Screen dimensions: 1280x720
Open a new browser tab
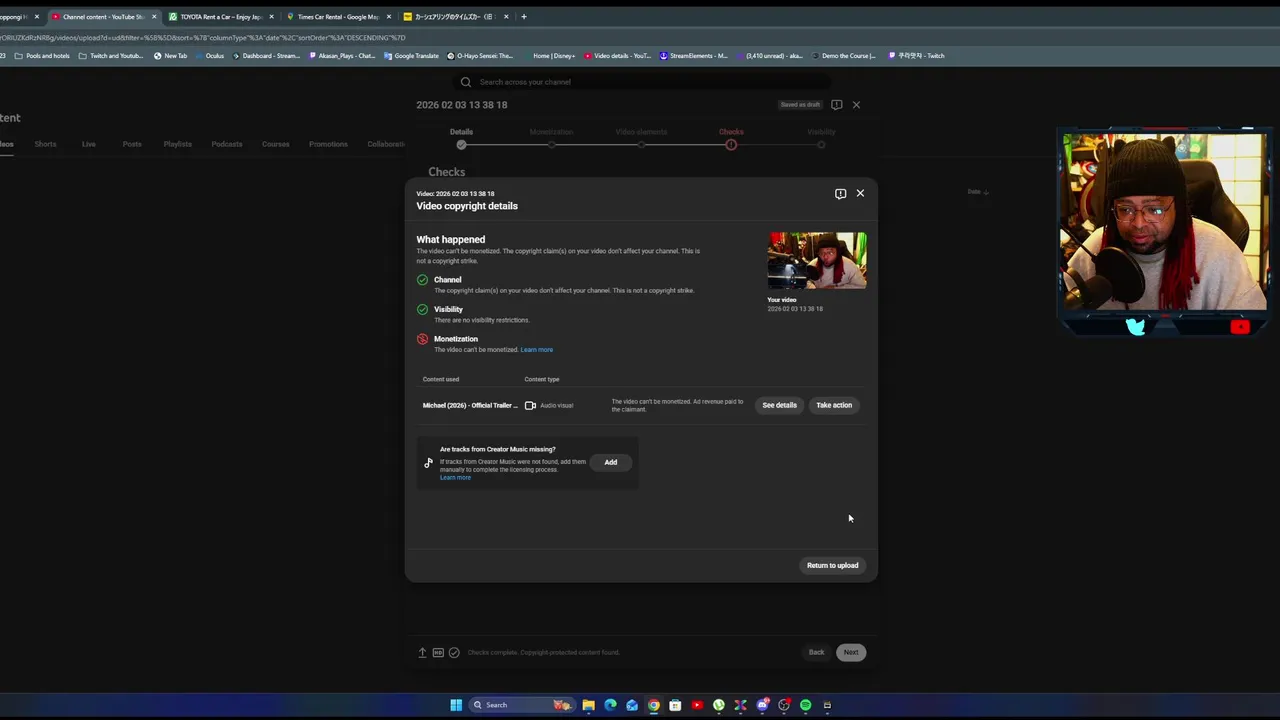click(x=523, y=16)
